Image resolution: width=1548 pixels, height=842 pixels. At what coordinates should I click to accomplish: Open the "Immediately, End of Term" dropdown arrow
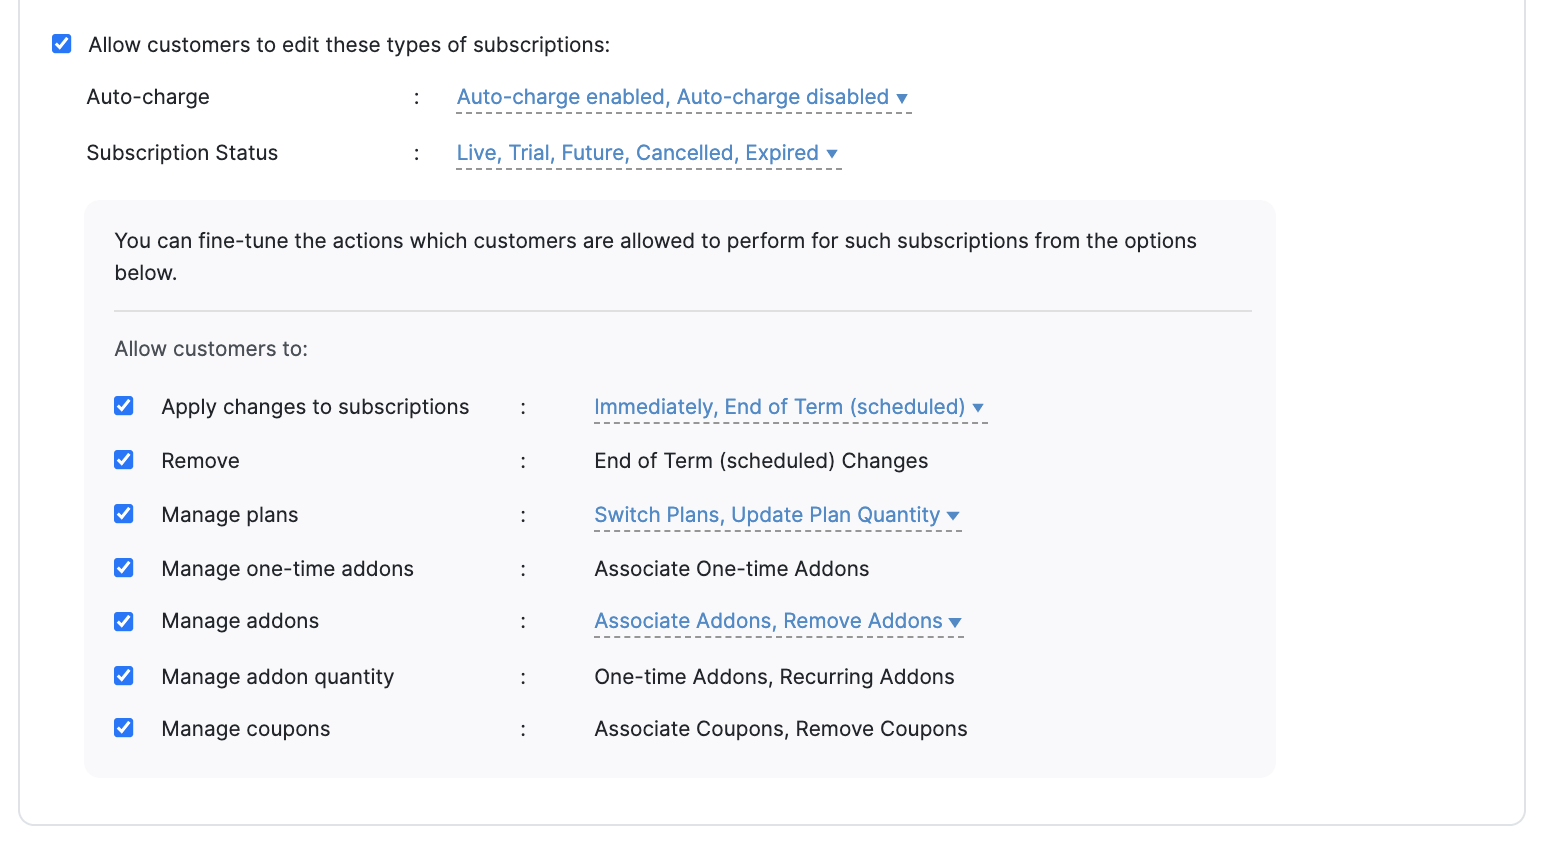(x=979, y=407)
